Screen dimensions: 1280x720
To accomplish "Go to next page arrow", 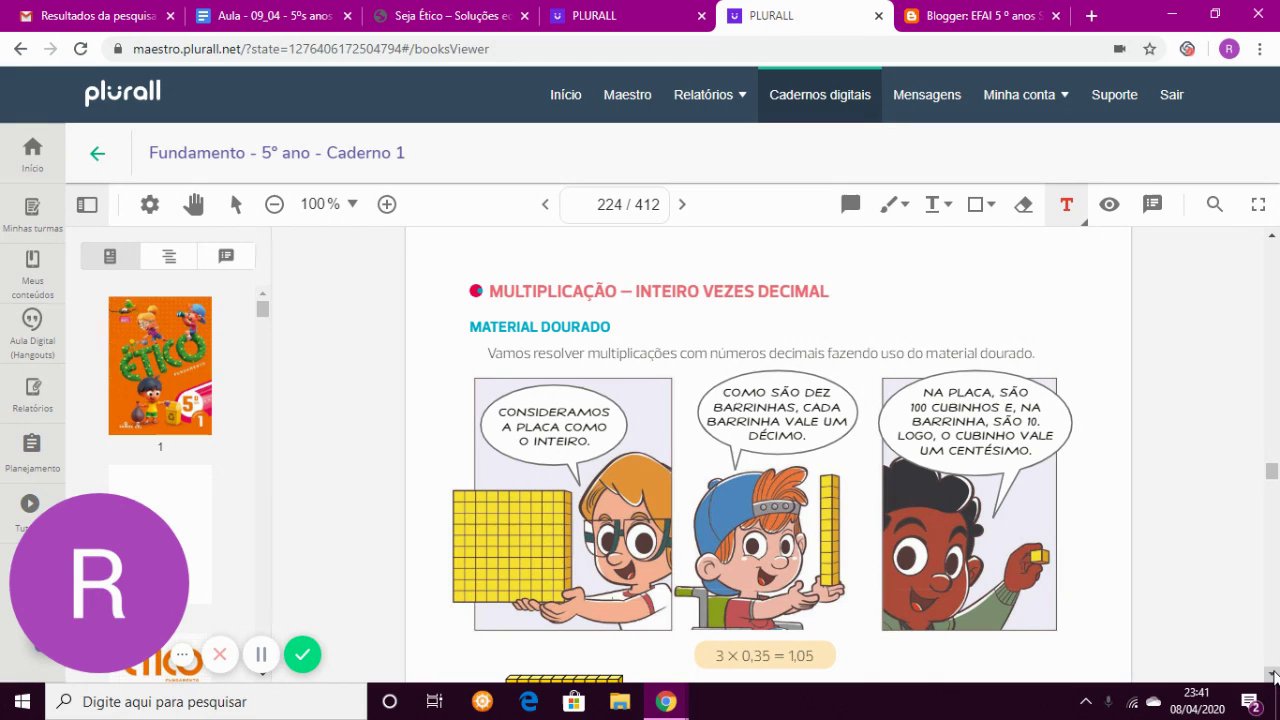I will (682, 204).
